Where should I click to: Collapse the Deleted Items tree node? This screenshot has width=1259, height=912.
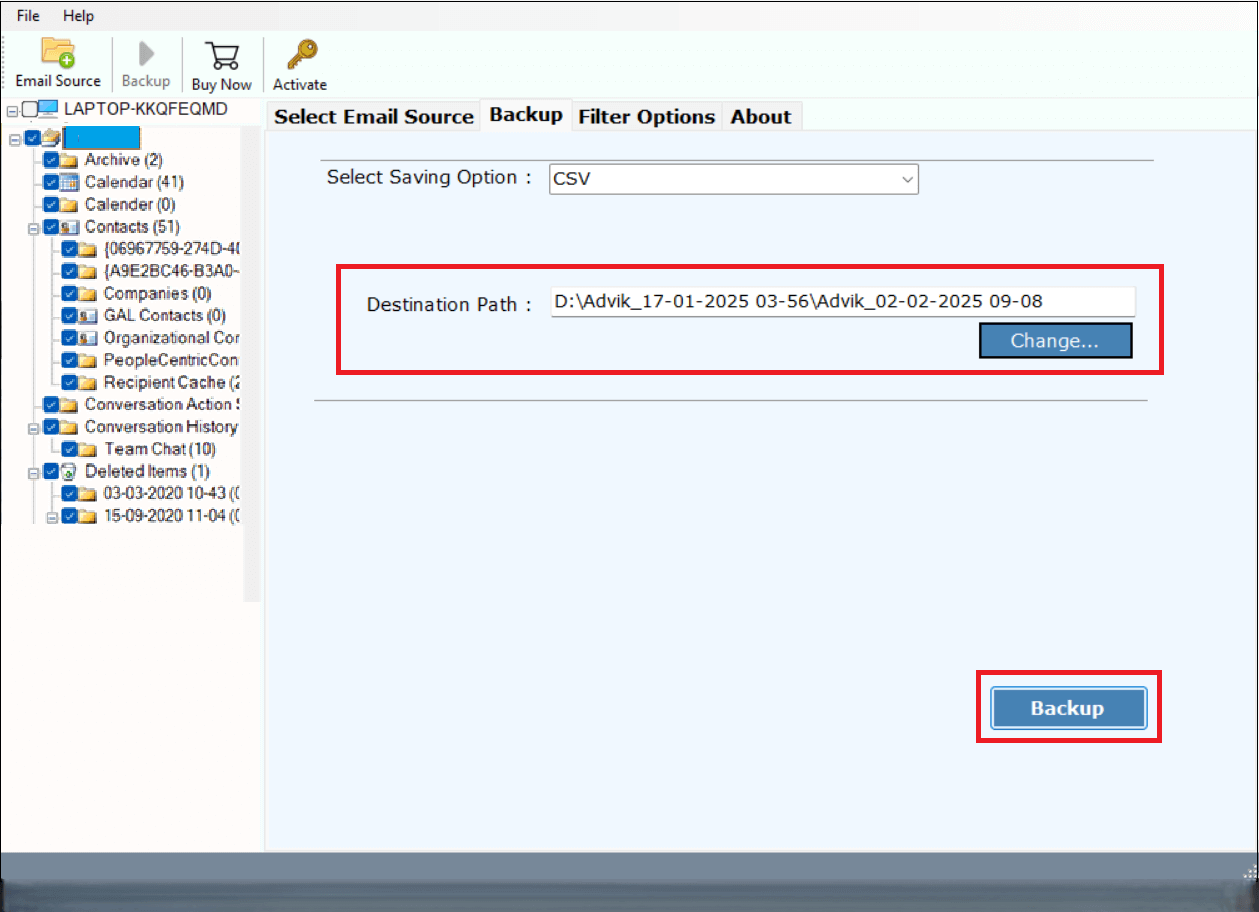click(34, 472)
